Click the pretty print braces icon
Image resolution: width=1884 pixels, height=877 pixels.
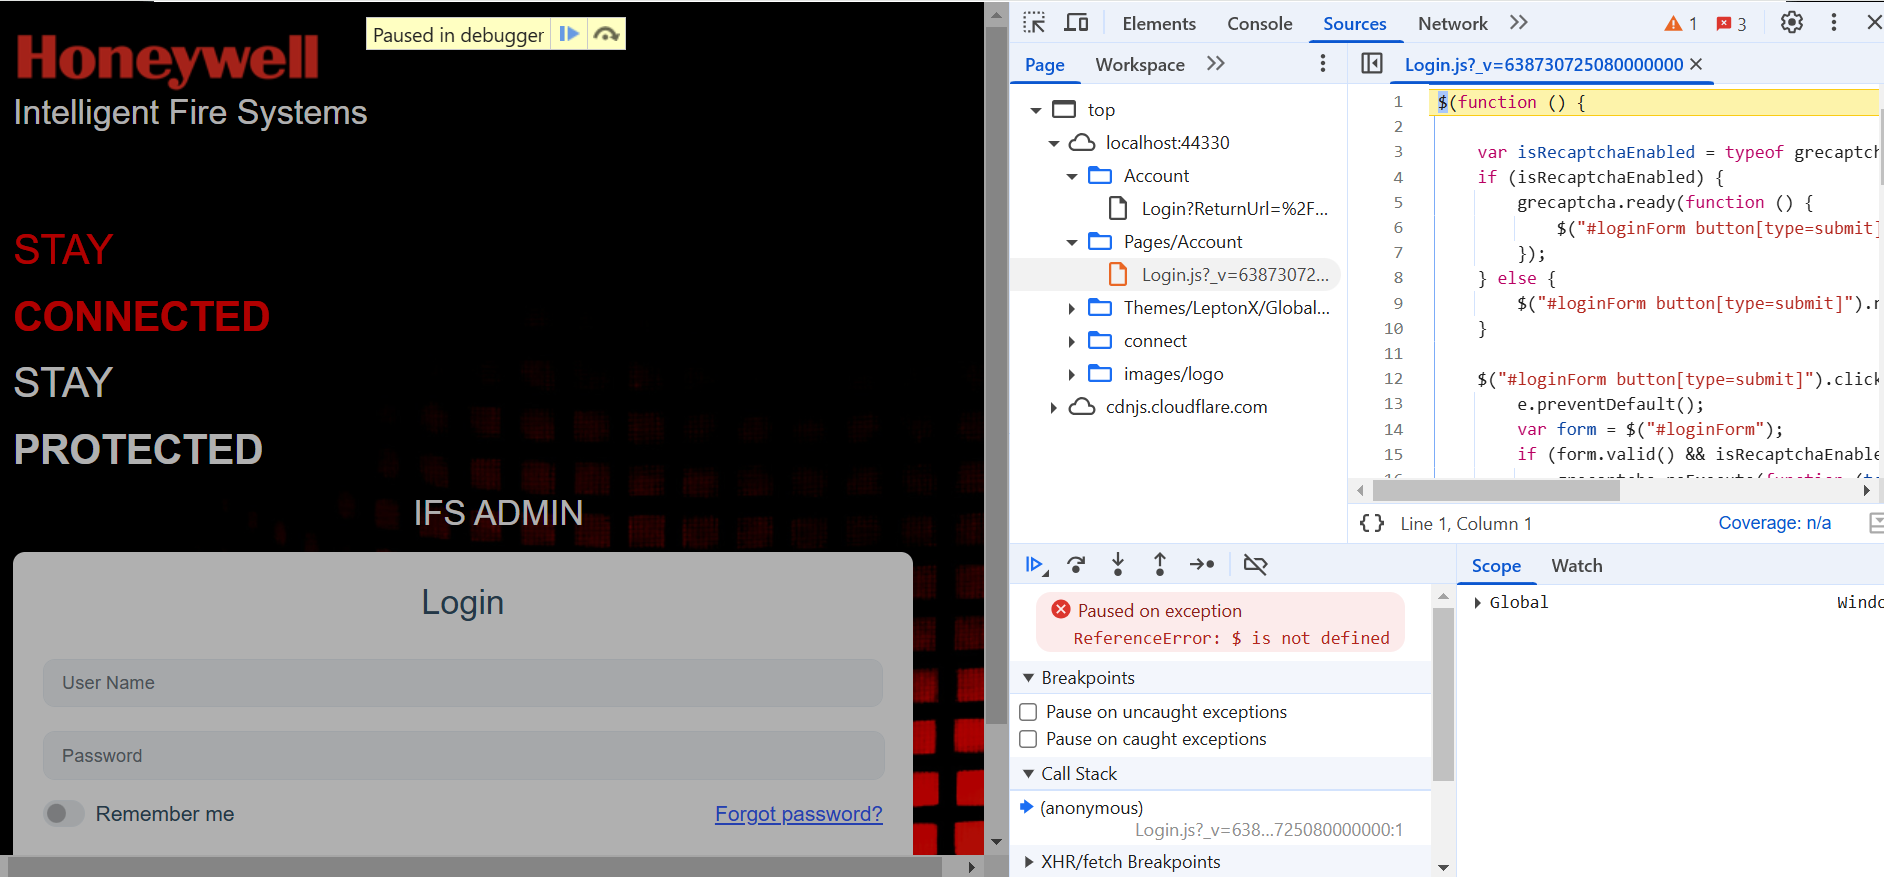click(1372, 523)
